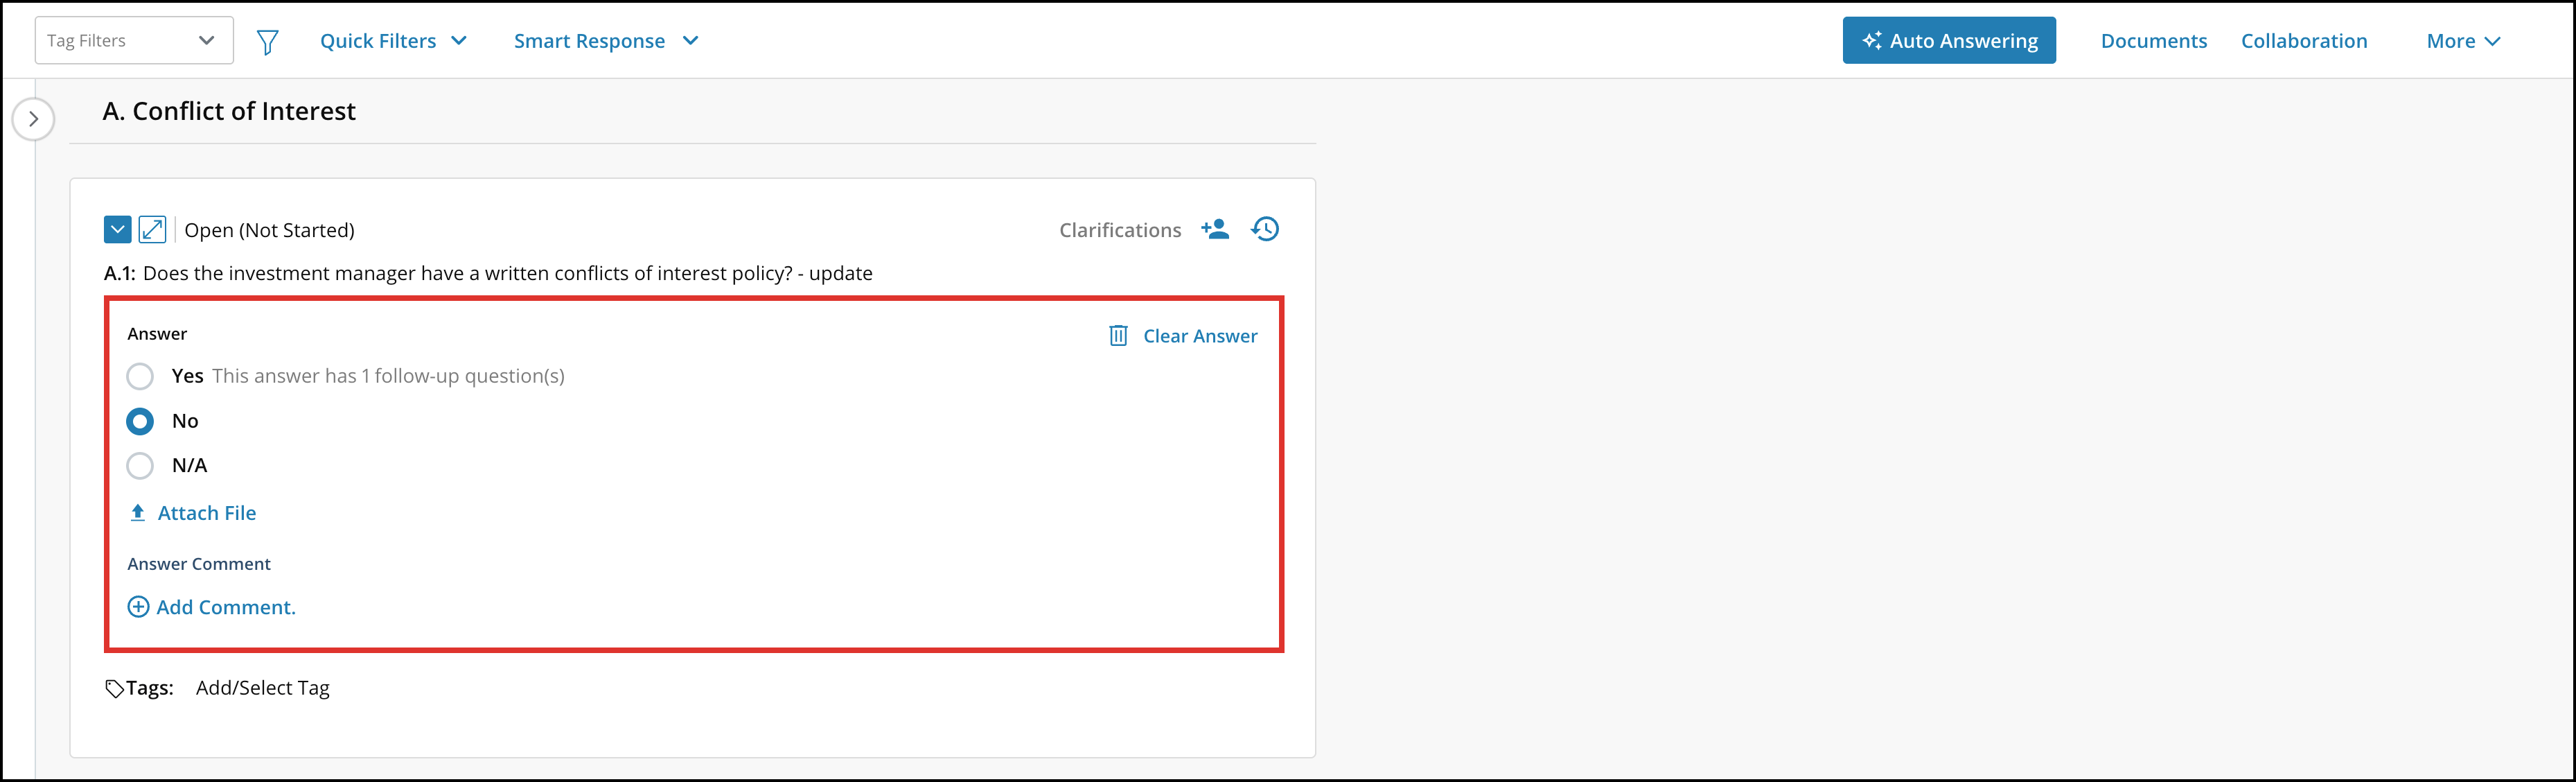This screenshot has height=782, width=2576.
Task: Select the N/A radio button
Action: pyautogui.click(x=140, y=465)
